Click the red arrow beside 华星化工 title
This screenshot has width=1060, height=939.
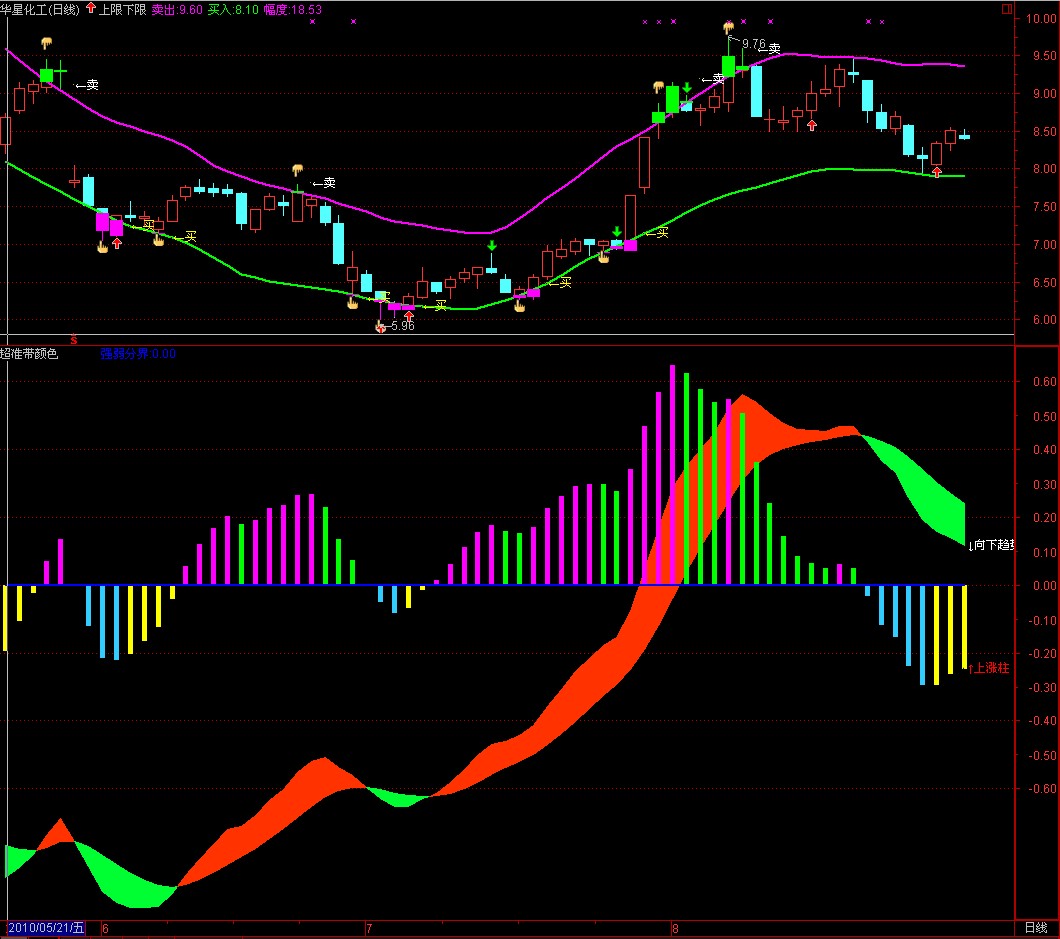[91, 8]
